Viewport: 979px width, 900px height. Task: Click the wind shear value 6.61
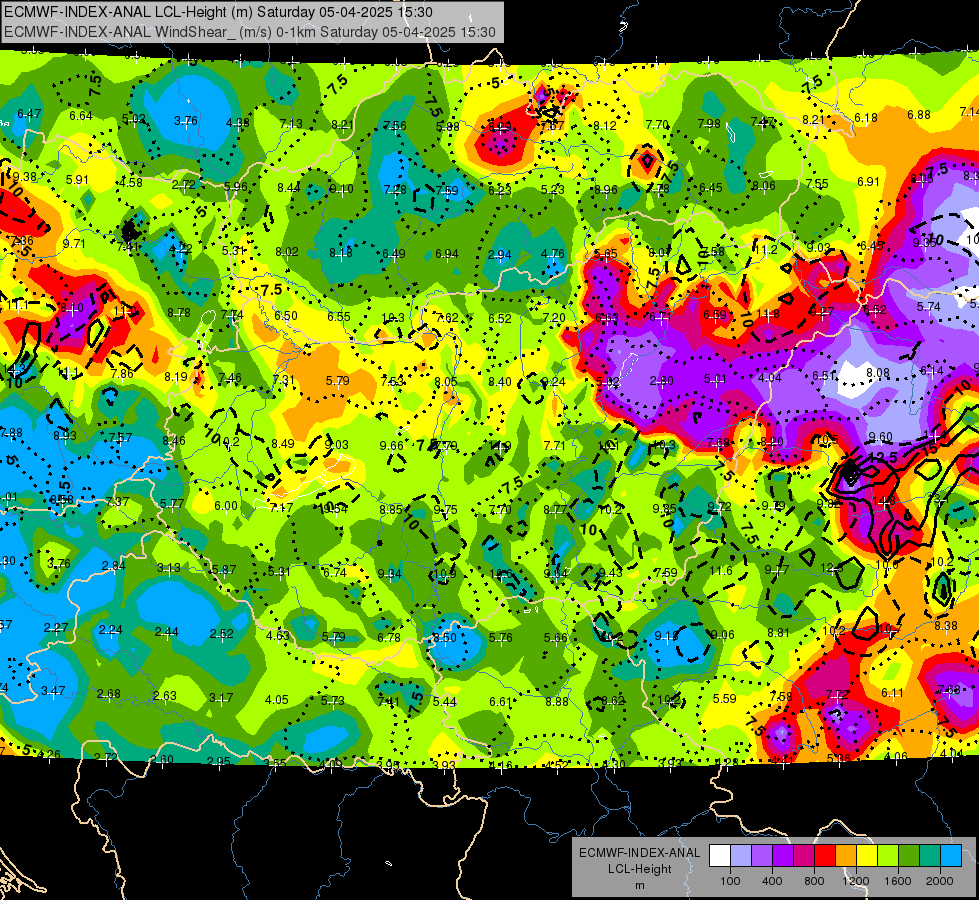coord(501,702)
